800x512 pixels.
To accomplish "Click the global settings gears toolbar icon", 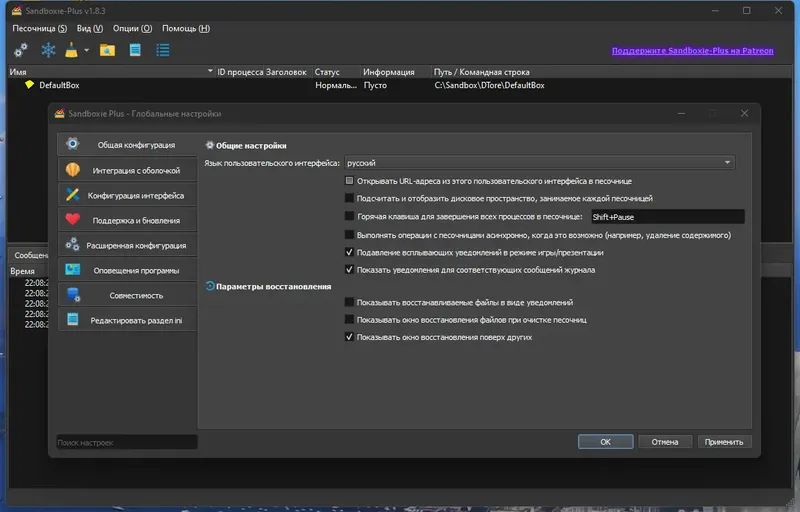I will coord(21,50).
